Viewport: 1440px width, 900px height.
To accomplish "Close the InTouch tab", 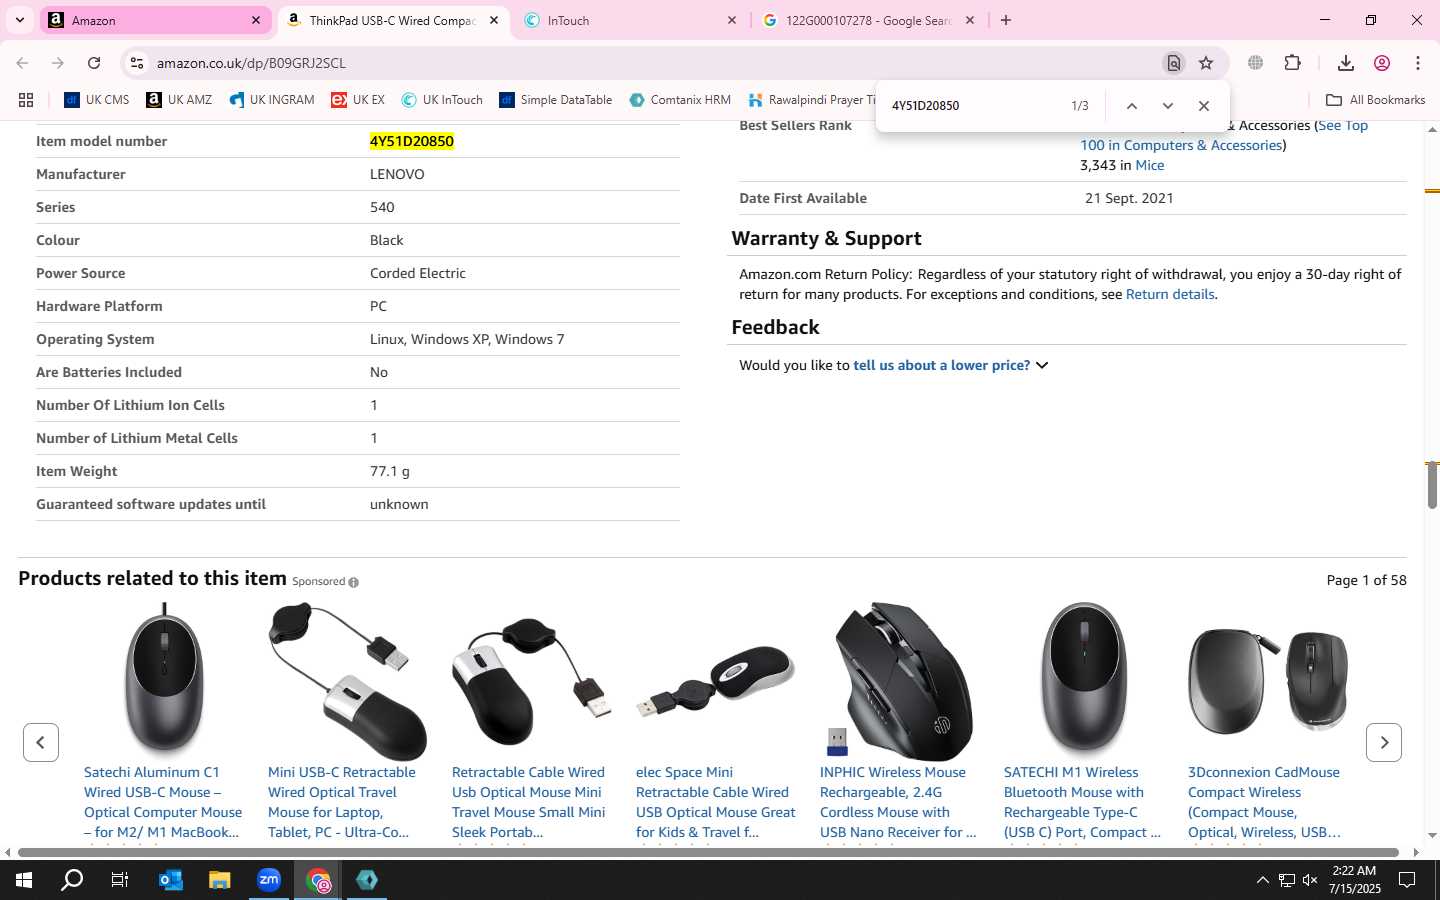I will point(731,20).
